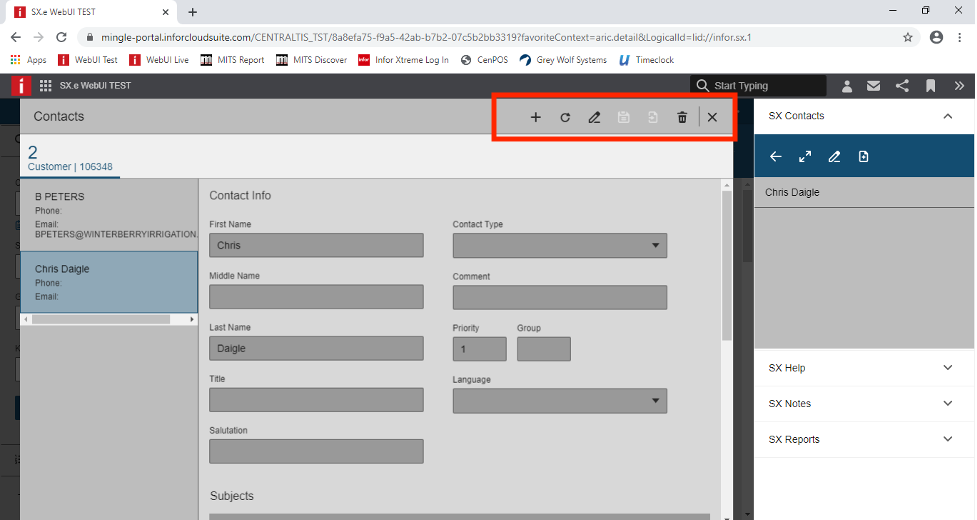Refresh the Contacts panel
Image resolution: width=977 pixels, height=520 pixels.
point(565,117)
